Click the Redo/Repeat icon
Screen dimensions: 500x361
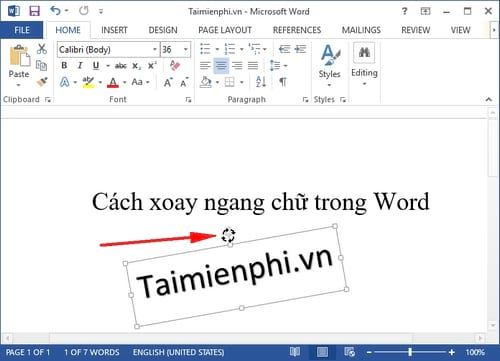coord(84,11)
